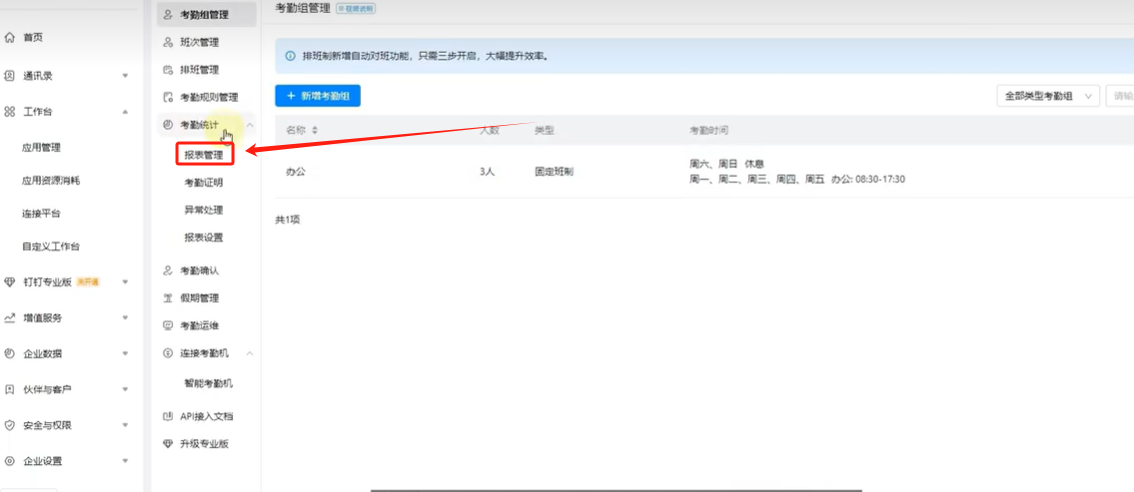Image resolution: width=1134 pixels, height=492 pixels.
Task: Click the 工作台 grid icon
Action: [x=9, y=111]
